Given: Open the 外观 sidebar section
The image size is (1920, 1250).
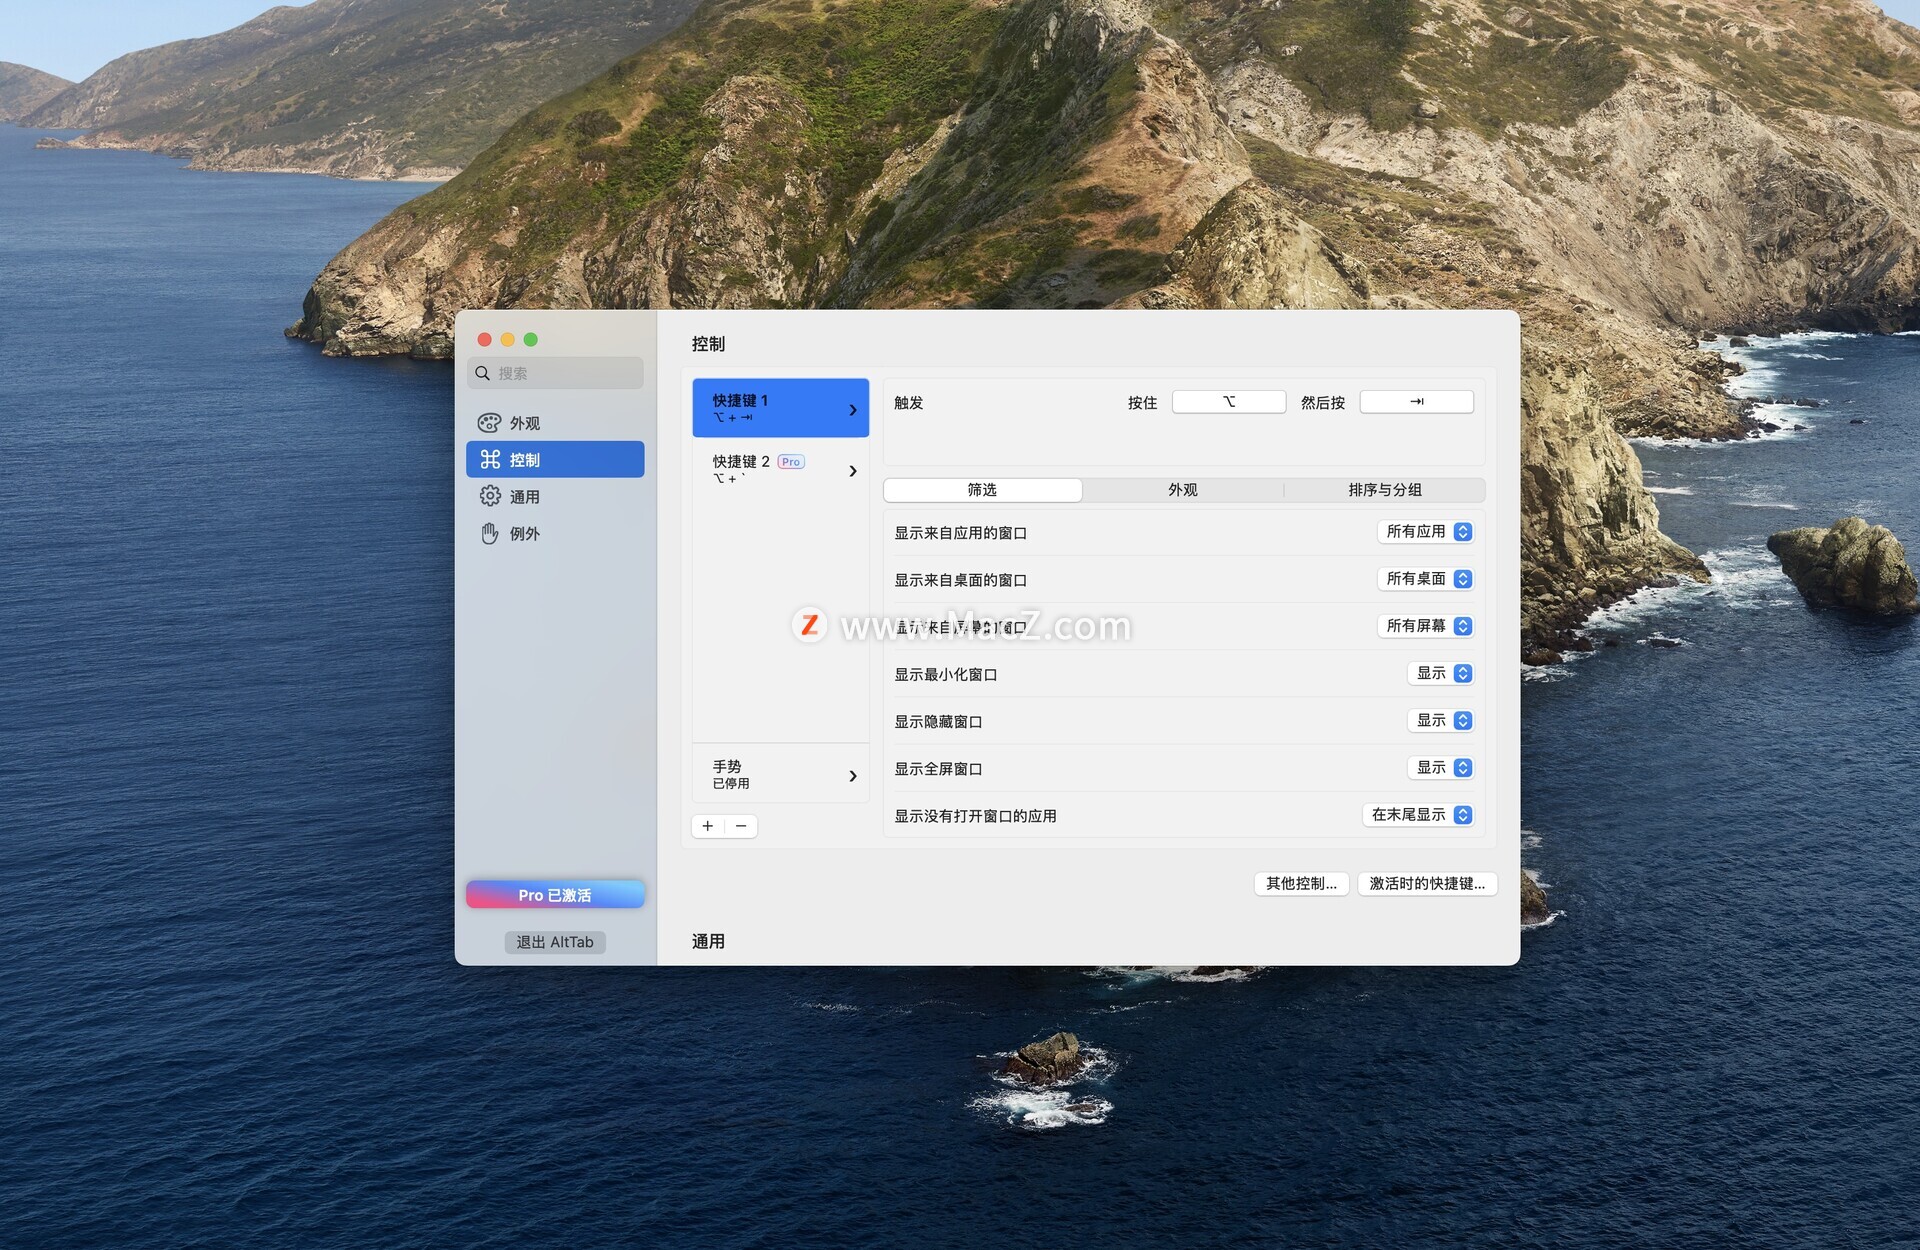Looking at the screenshot, I should [x=555, y=423].
